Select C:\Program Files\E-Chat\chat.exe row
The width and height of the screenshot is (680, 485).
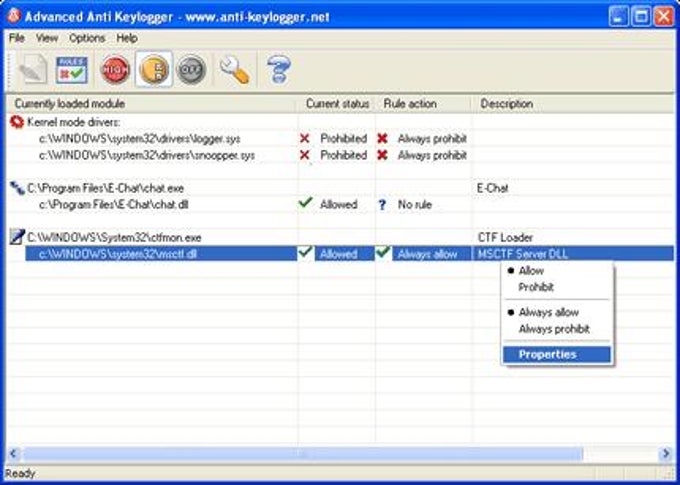coord(340,188)
